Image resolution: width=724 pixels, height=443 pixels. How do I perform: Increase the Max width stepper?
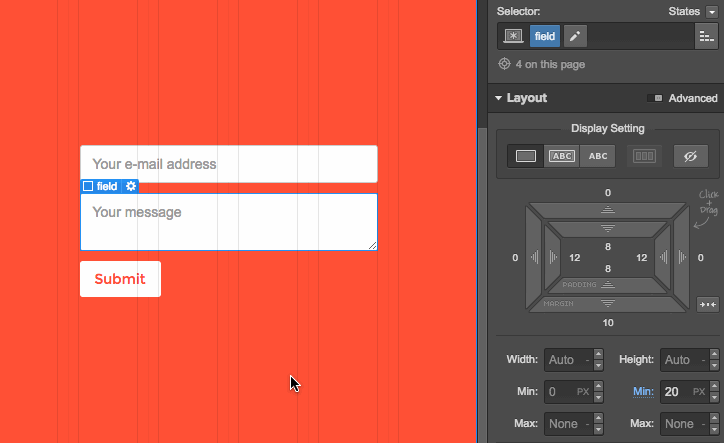598,419
